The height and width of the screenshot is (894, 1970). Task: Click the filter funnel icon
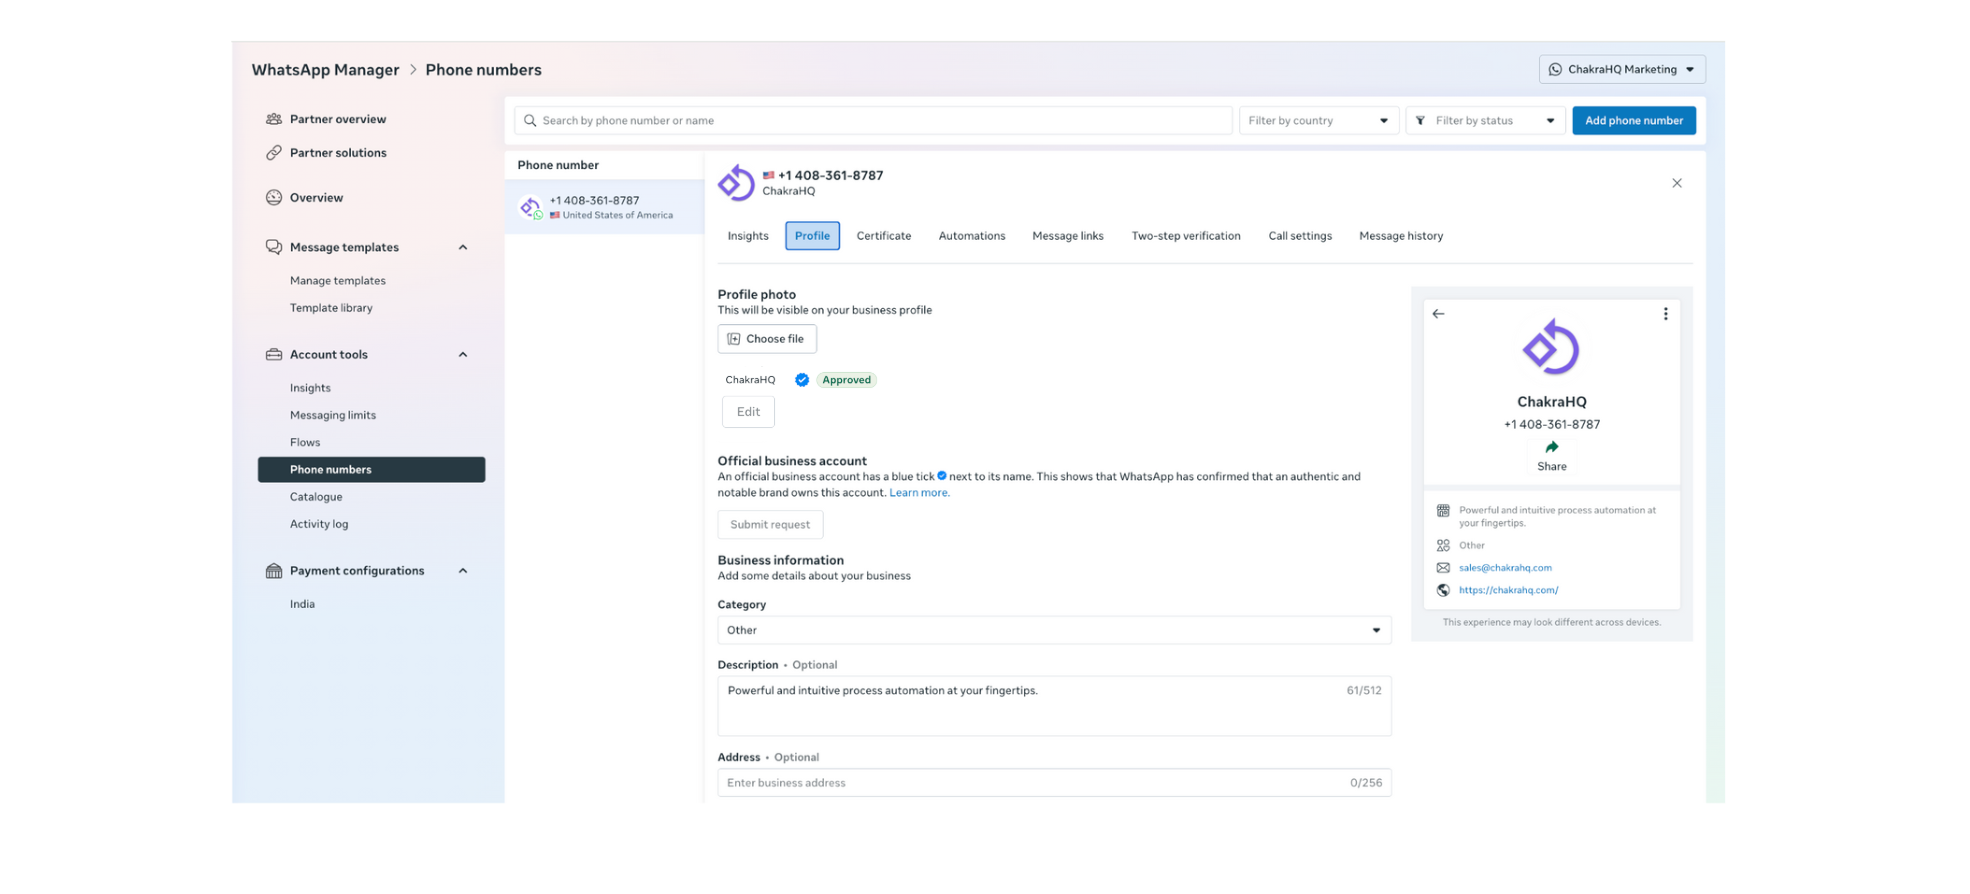[x=1420, y=121]
